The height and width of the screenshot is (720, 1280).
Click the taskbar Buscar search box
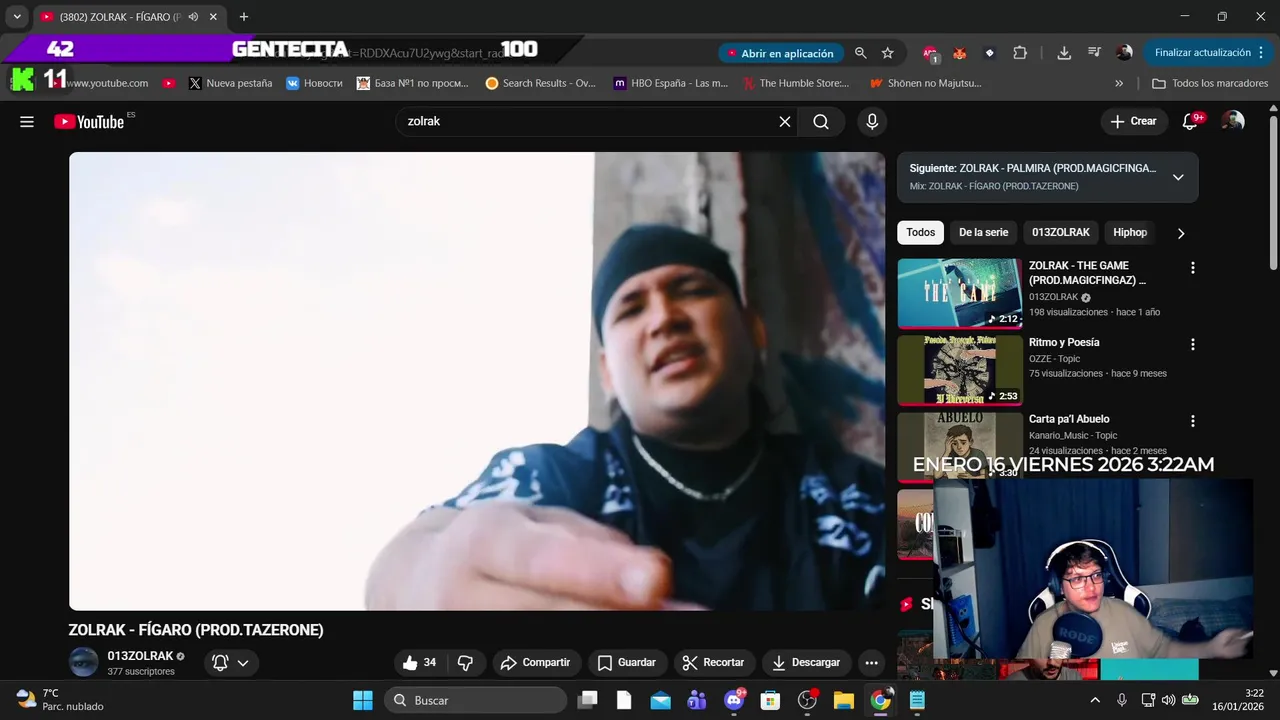tap(475, 700)
